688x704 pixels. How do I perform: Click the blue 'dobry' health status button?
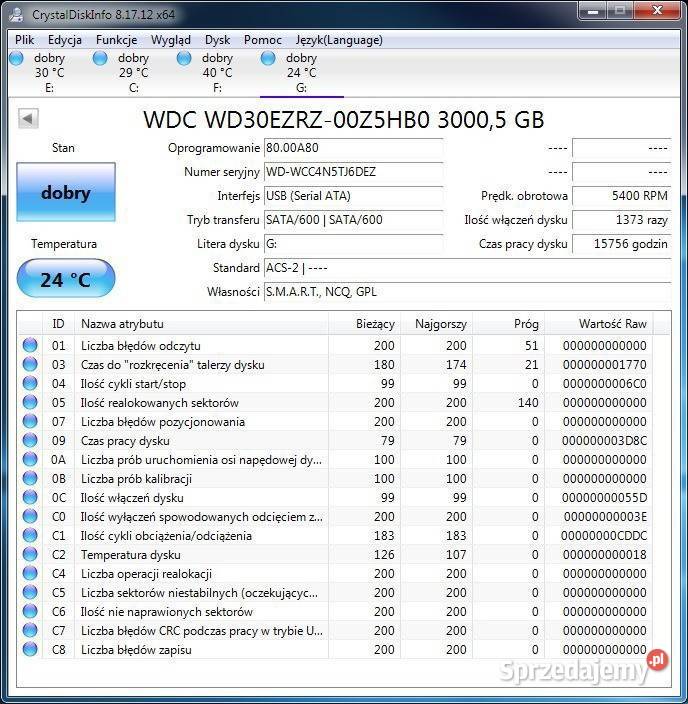(x=66, y=193)
